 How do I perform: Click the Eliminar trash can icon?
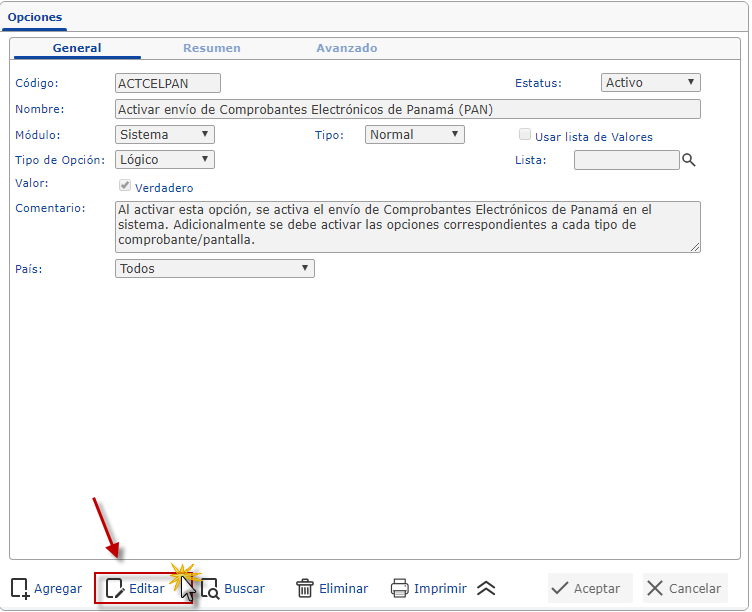(305, 588)
